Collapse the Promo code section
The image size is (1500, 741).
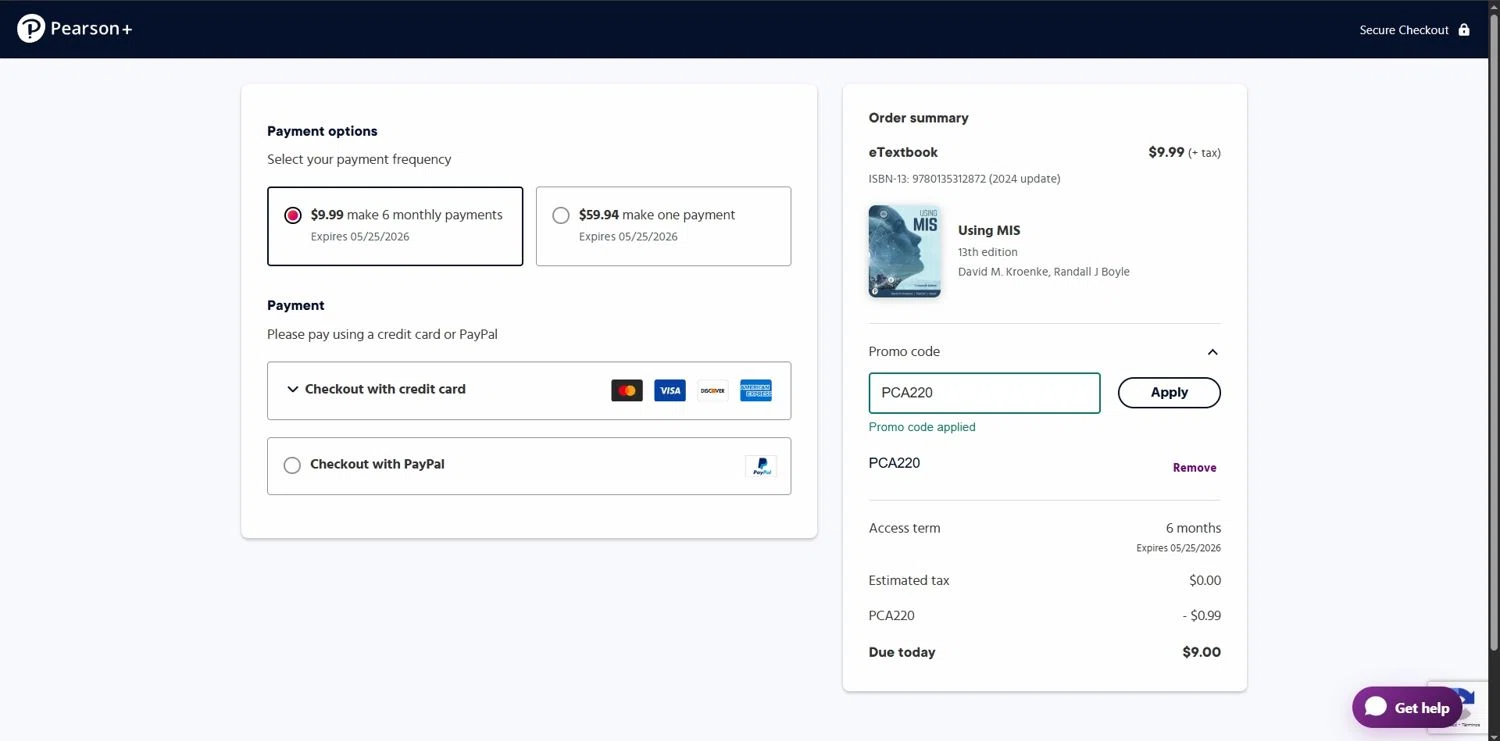pyautogui.click(x=1212, y=352)
